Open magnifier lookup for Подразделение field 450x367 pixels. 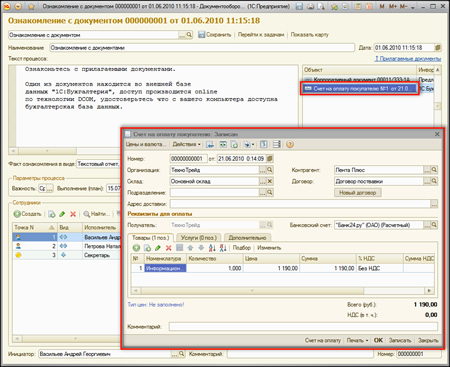tap(270, 193)
